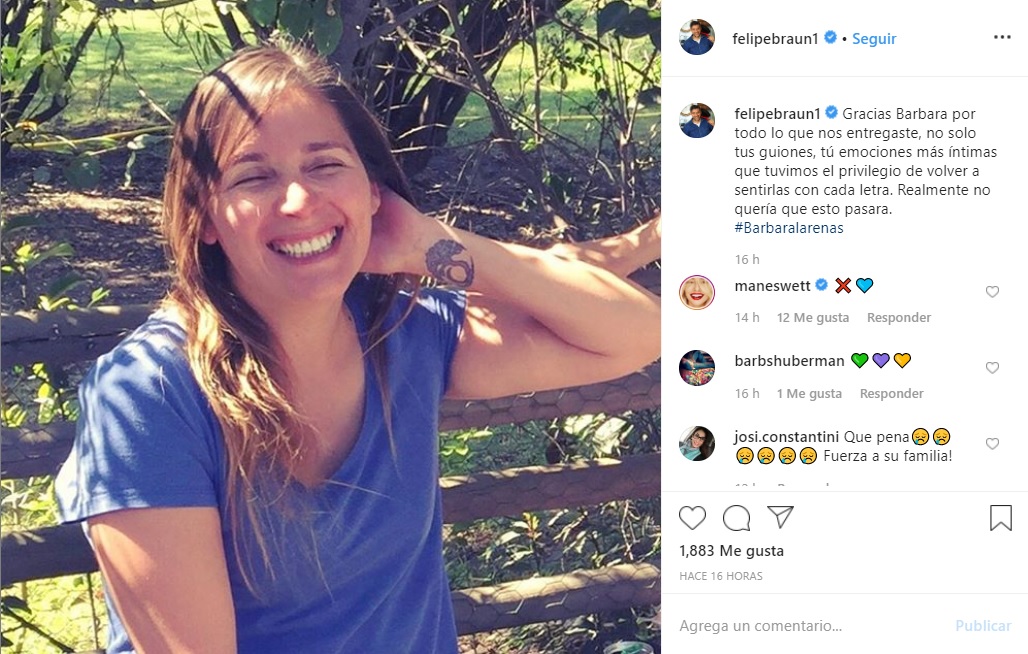1028x654 pixels.
Task: Like the post with the heart icon
Action: pos(692,517)
